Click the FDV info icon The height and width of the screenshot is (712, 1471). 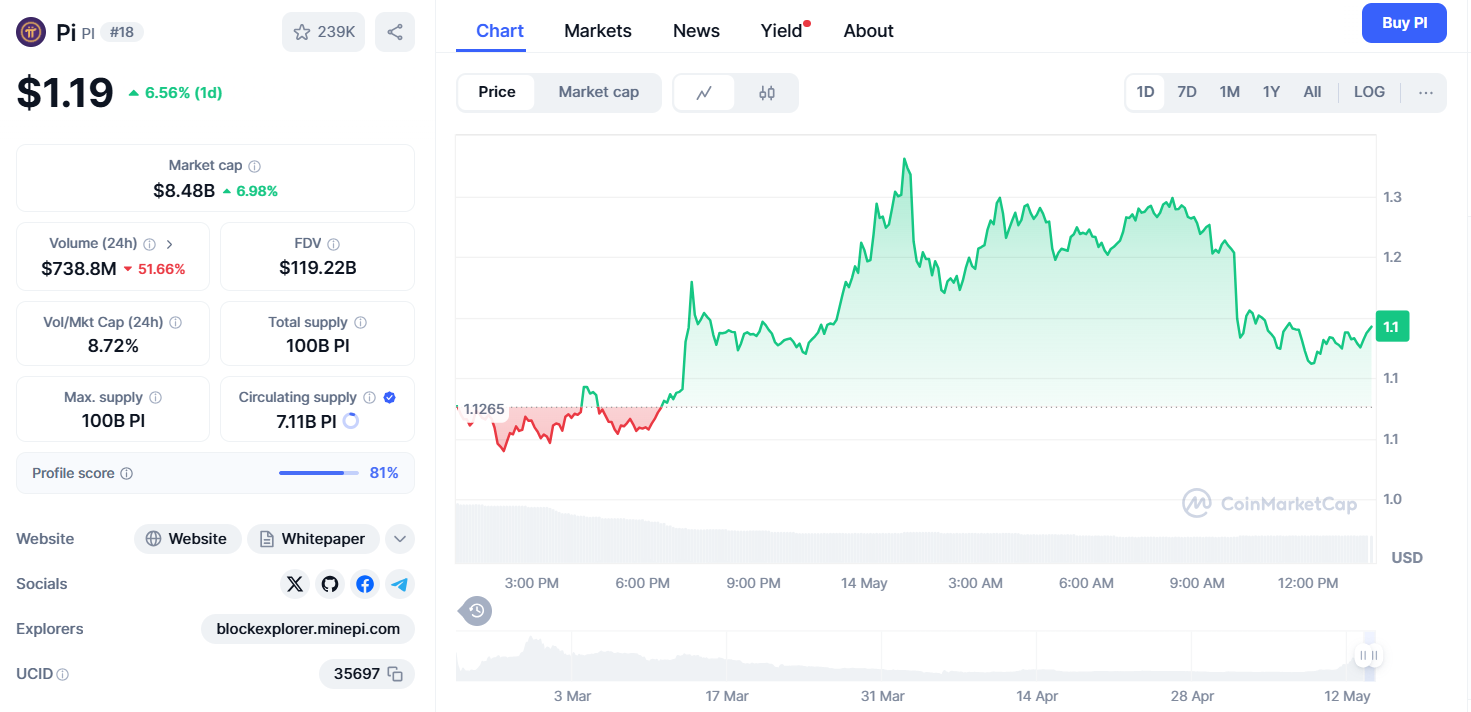coord(334,244)
